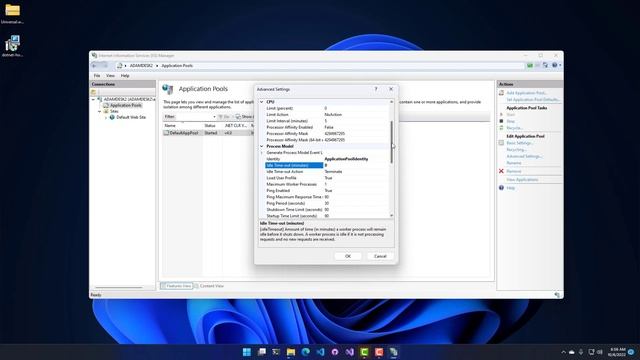Image resolution: width=640 pixels, height=360 pixels.
Task: Open the File menu in IIS Manager
Action: pos(97,76)
